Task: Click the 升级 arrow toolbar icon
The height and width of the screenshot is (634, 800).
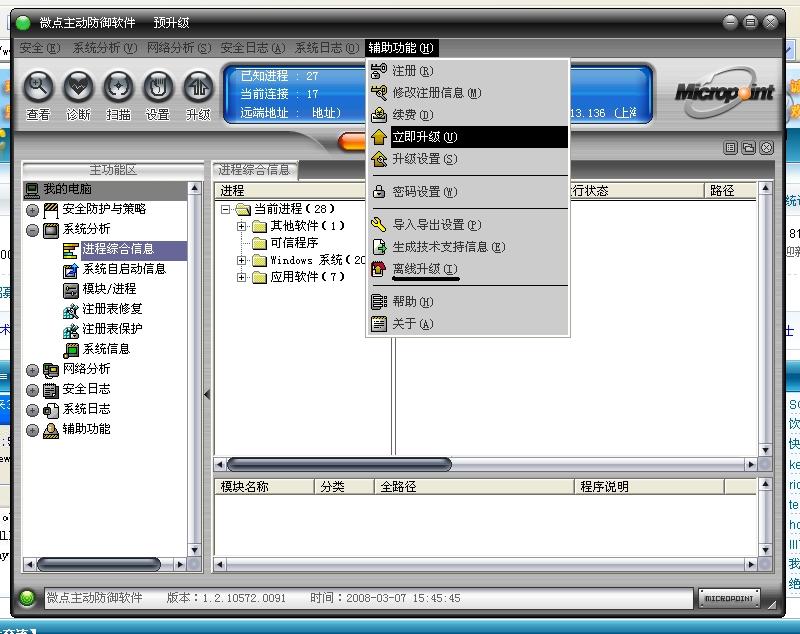Action: click(198, 87)
